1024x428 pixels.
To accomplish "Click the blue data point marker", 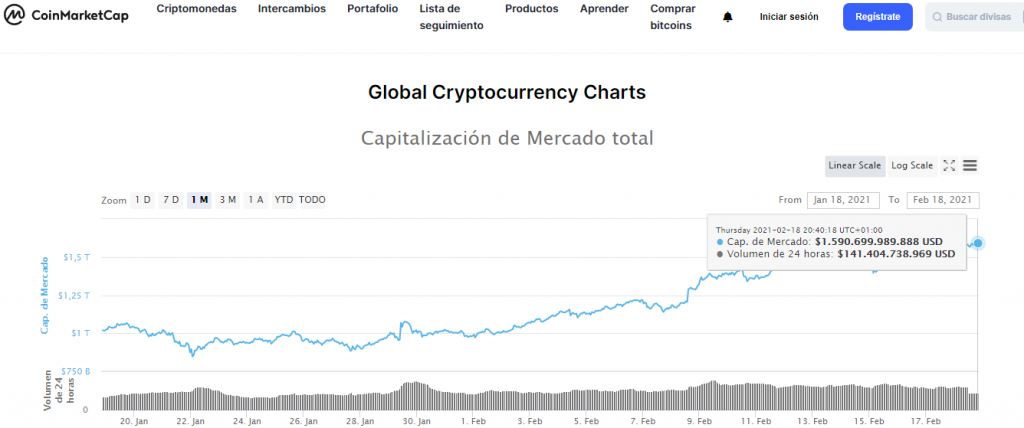I will coord(978,243).
